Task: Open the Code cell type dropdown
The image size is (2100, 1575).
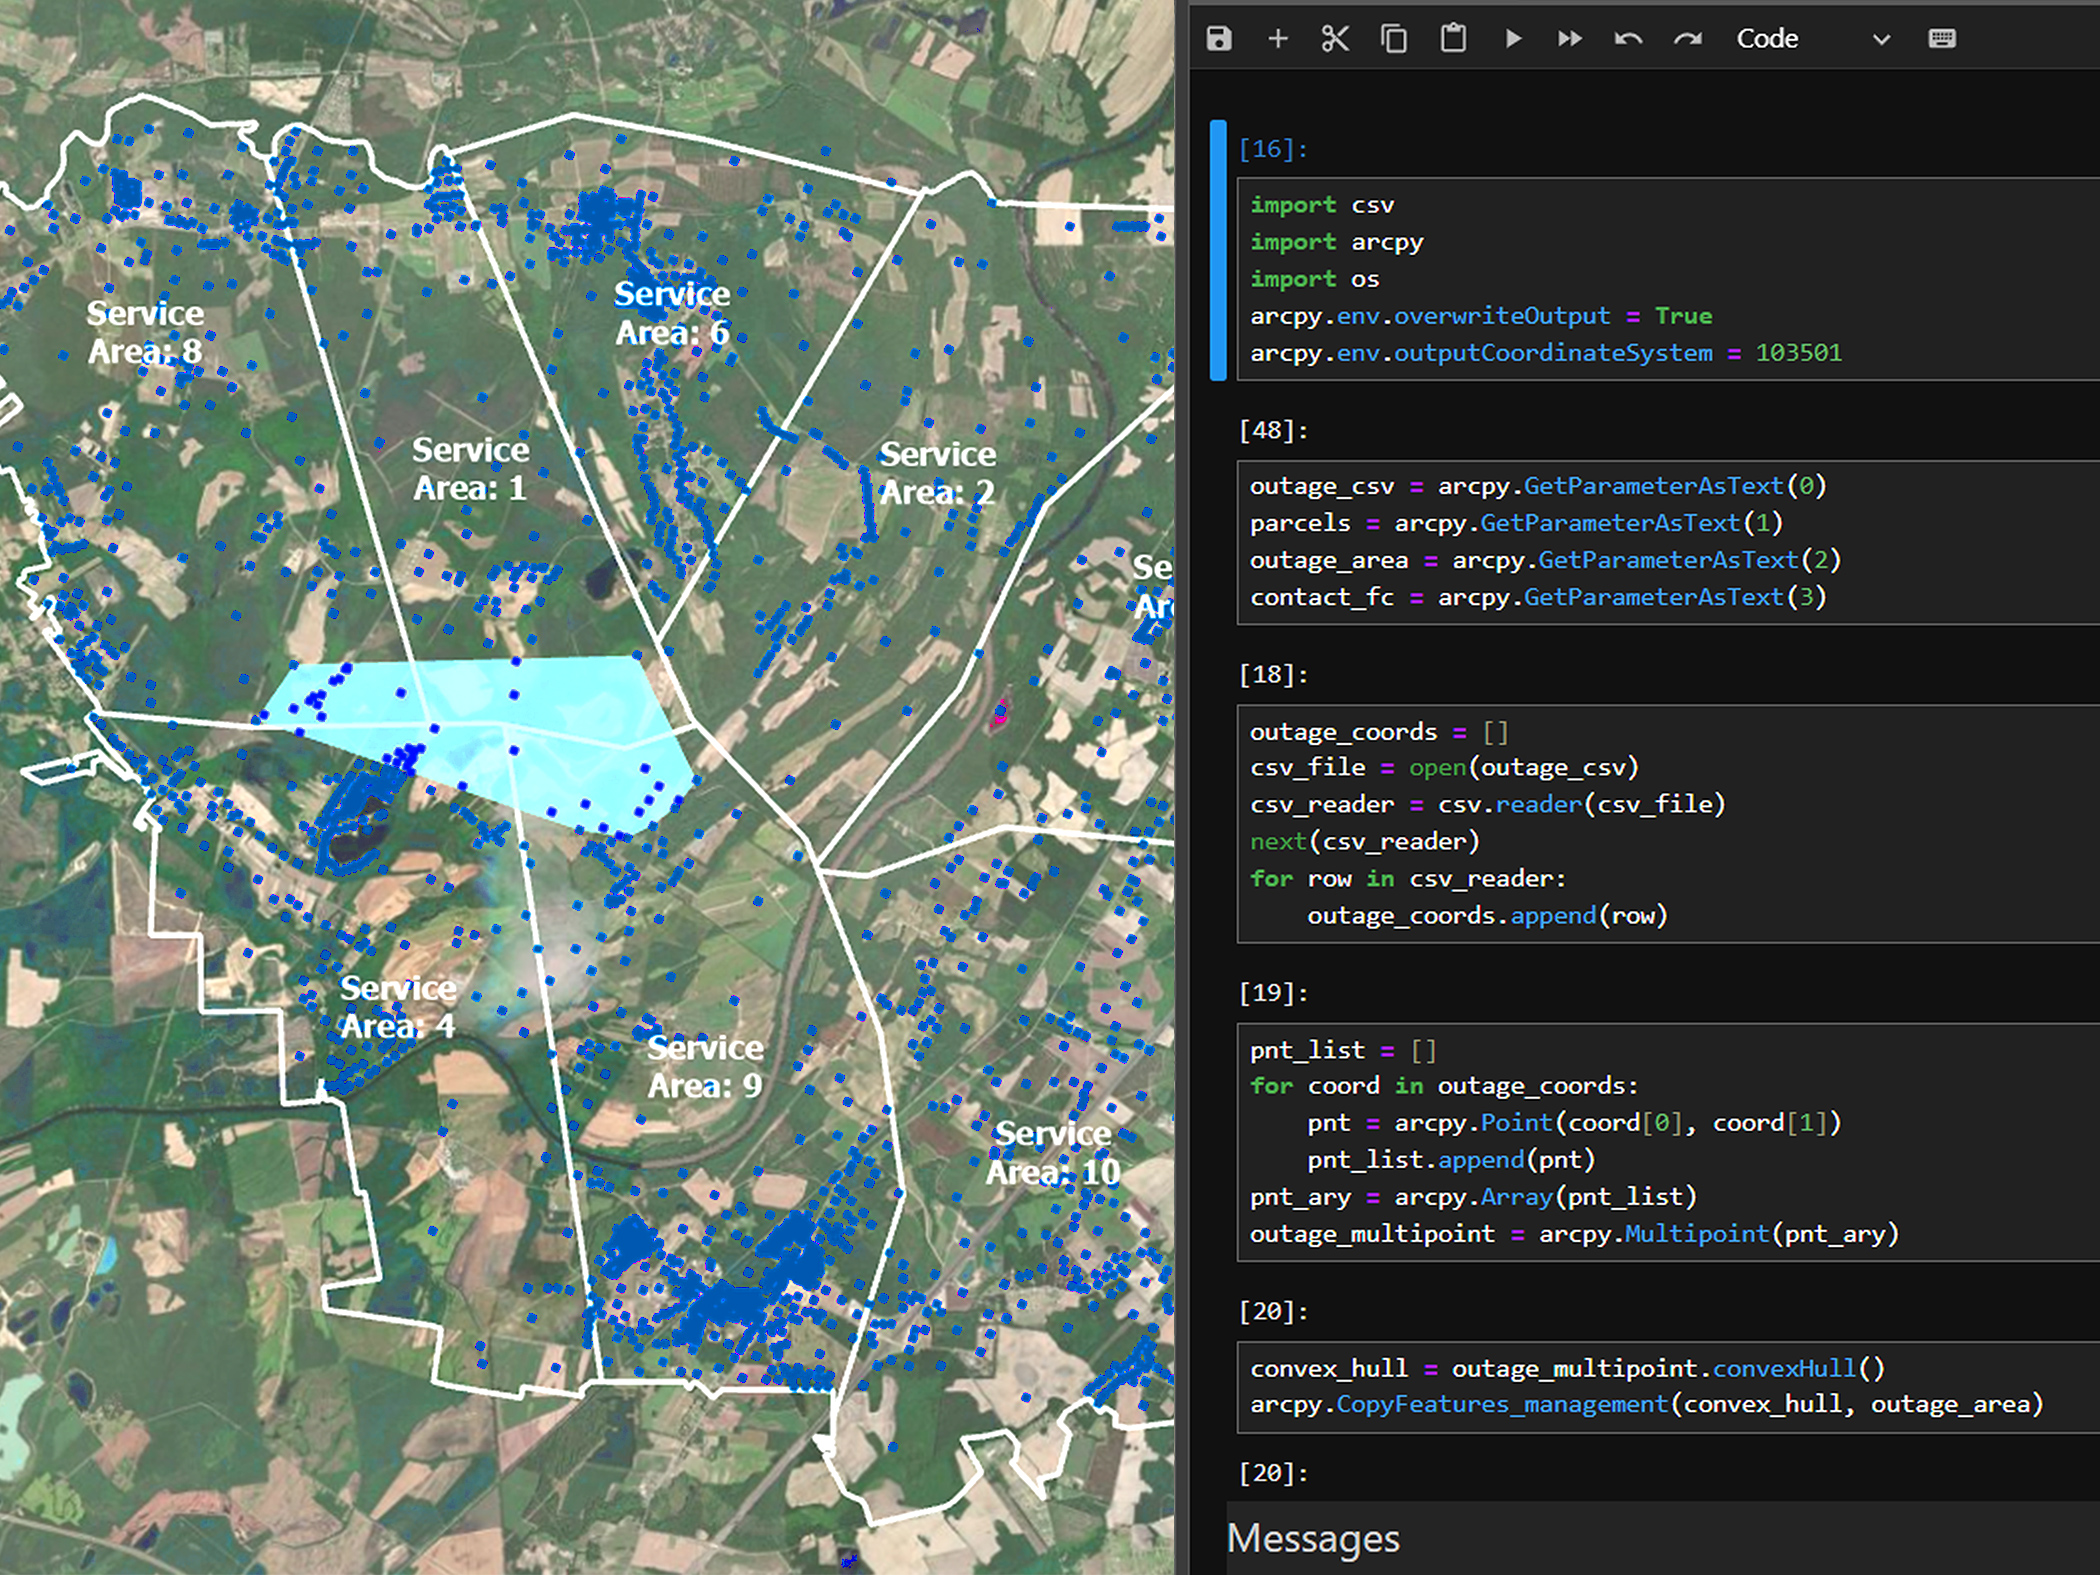Action: [1768, 38]
